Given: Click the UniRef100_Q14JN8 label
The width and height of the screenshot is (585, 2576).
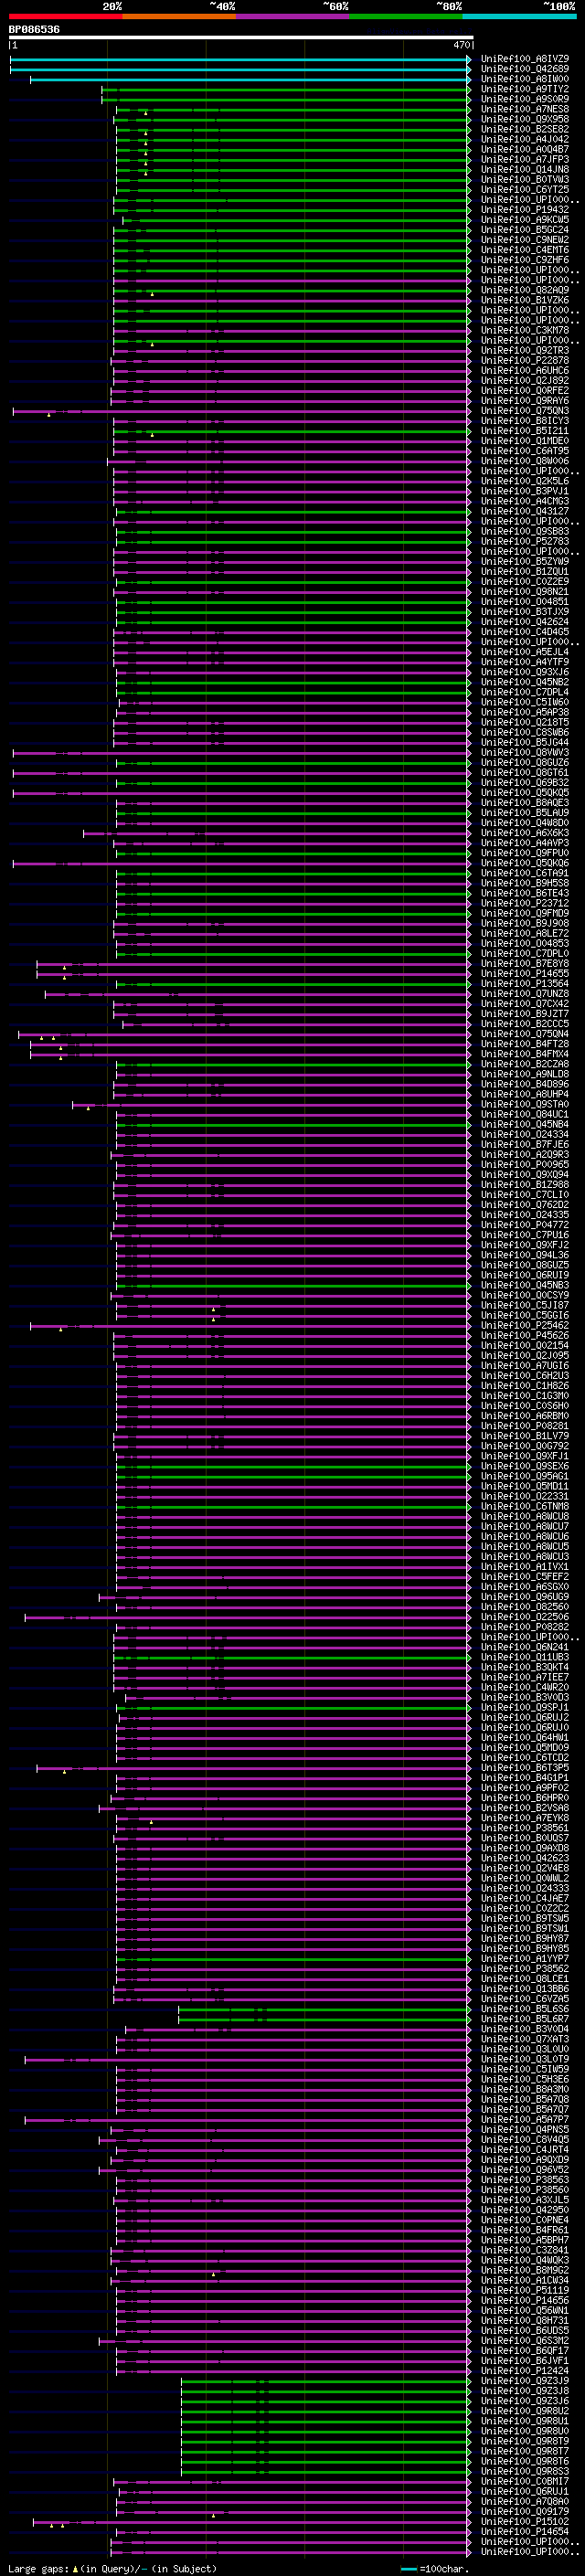Looking at the screenshot, I should point(525,169).
